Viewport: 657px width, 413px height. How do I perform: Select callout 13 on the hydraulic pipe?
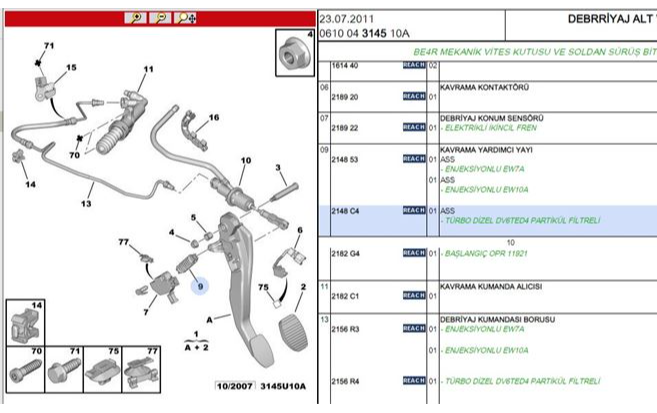point(86,204)
